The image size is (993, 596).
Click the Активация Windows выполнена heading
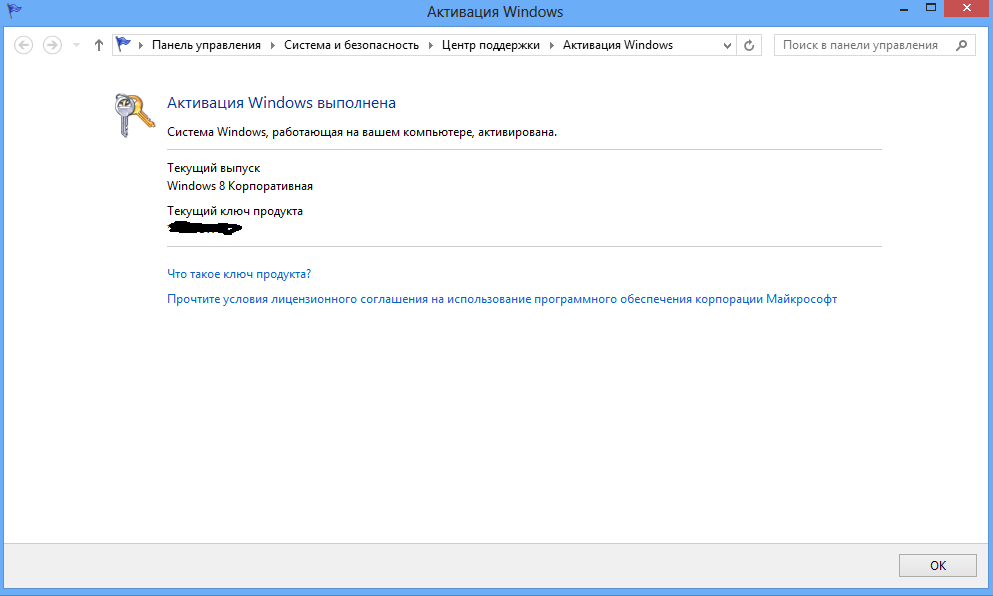(281, 103)
